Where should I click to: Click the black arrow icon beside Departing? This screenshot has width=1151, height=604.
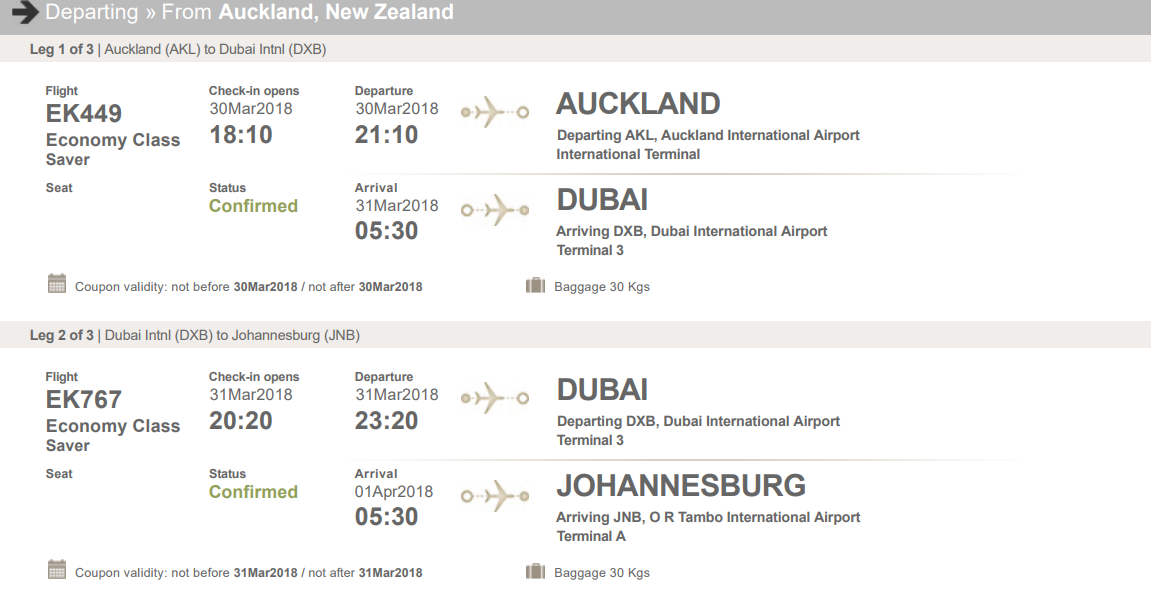[24, 13]
